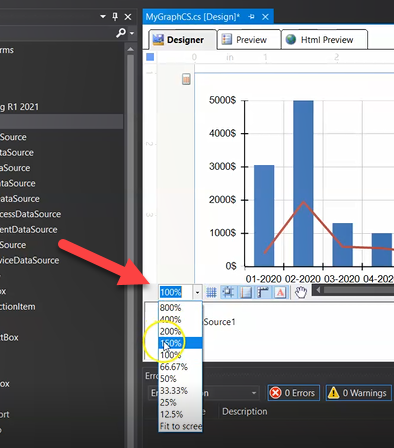The width and height of the screenshot is (394, 448).
Task: Click the horizontal scrollbar left arrow
Action: click(x=318, y=290)
